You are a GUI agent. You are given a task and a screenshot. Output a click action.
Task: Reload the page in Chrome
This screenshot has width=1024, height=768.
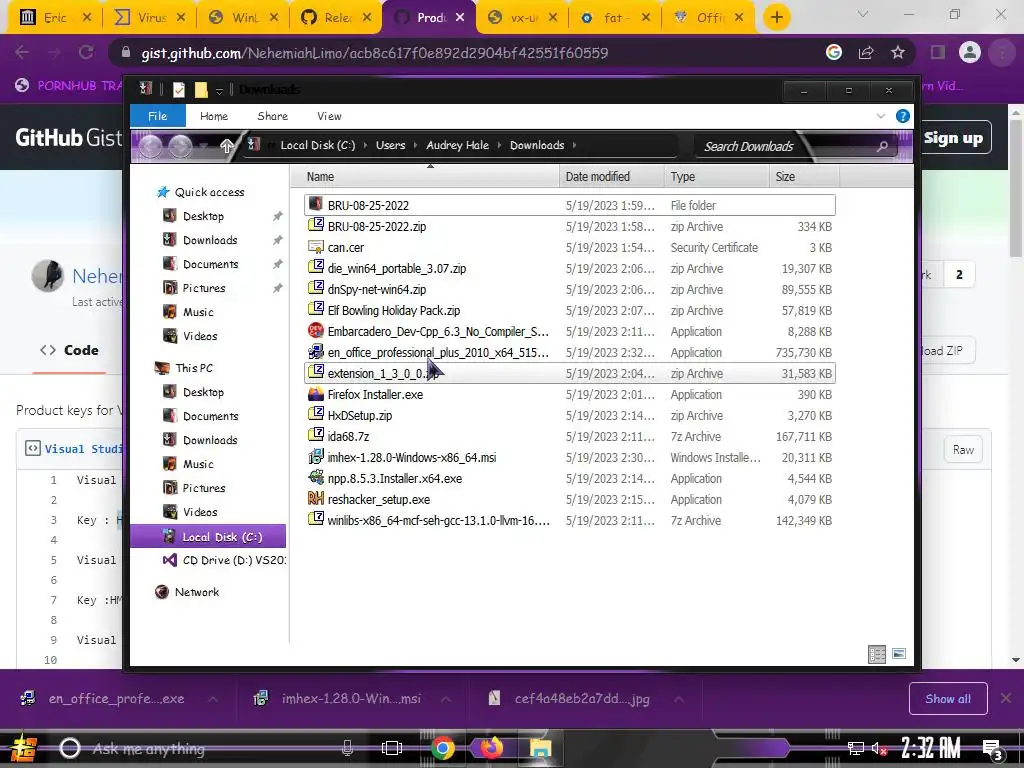tap(86, 53)
